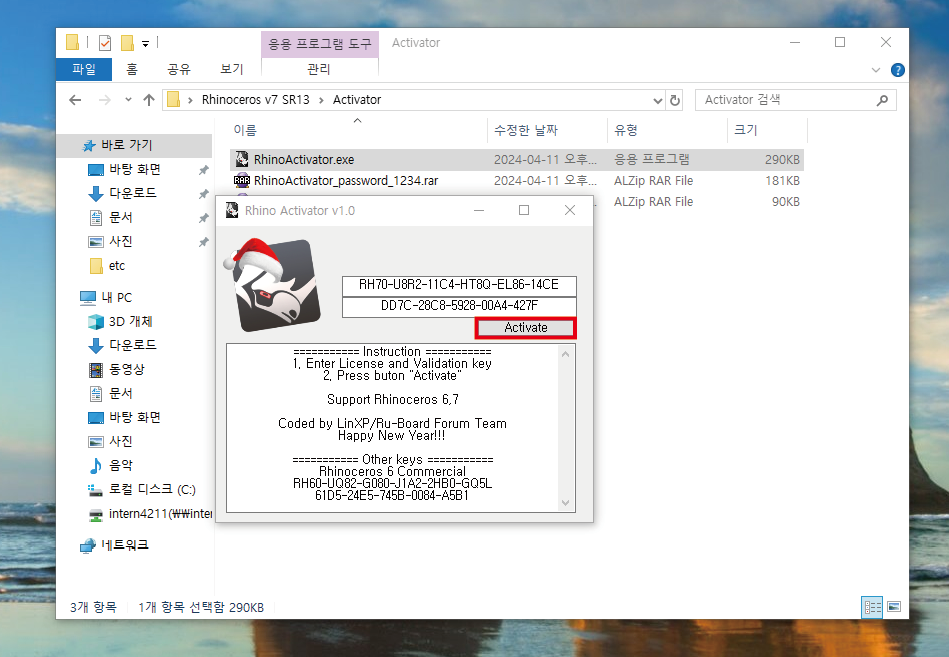This screenshot has height=657, width=949.
Task: Click the instruction box scrollbar up arrow
Action: (565, 354)
